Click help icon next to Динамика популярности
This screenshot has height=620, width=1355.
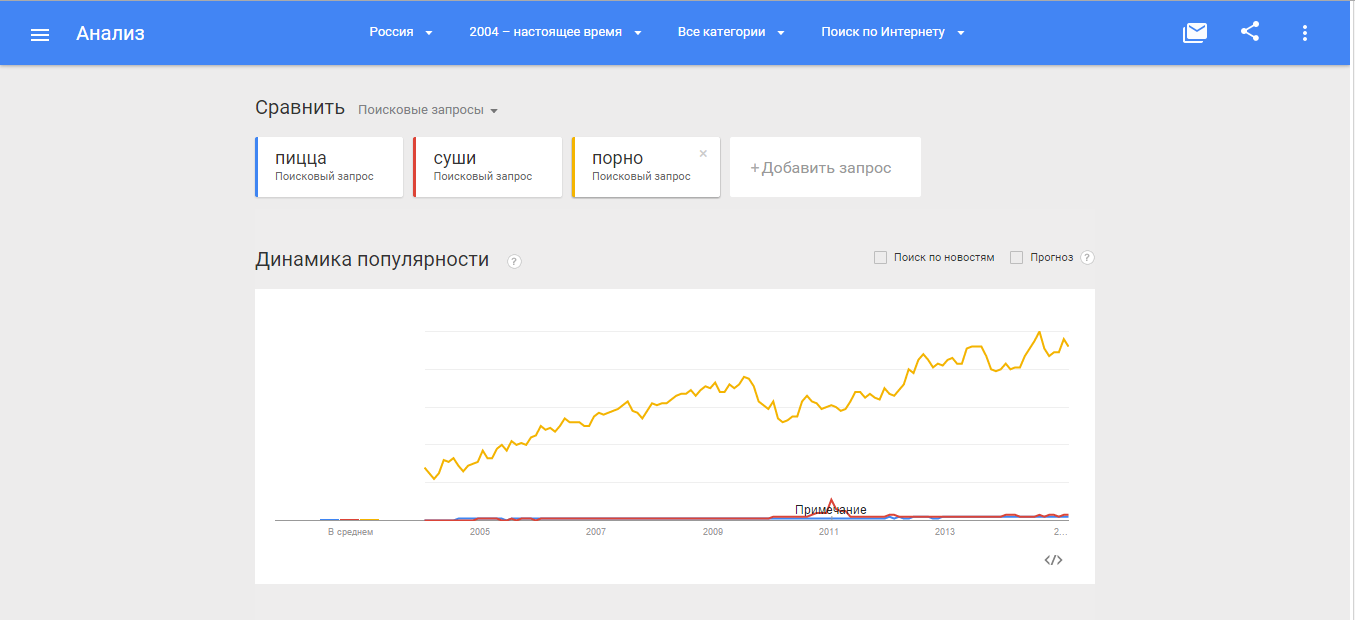[x=514, y=262]
